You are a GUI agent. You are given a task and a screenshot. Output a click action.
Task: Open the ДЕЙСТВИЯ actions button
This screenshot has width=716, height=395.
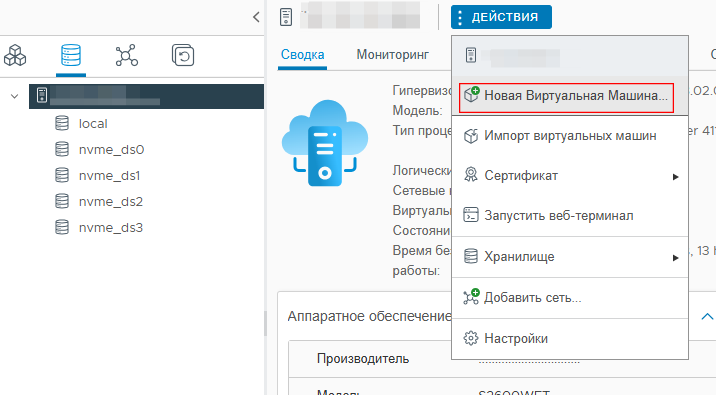(501, 17)
